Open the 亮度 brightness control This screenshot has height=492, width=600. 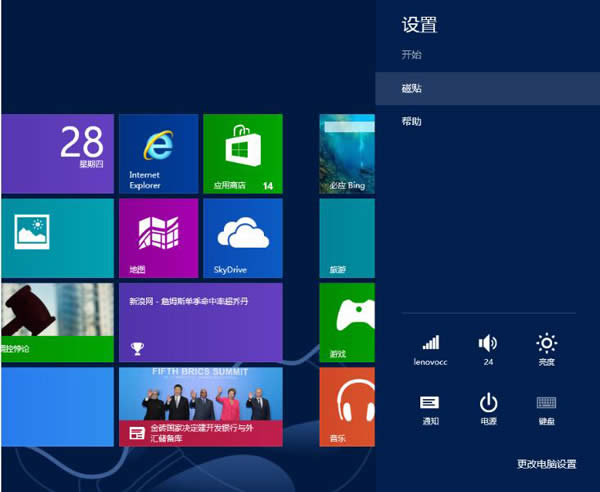tap(546, 349)
